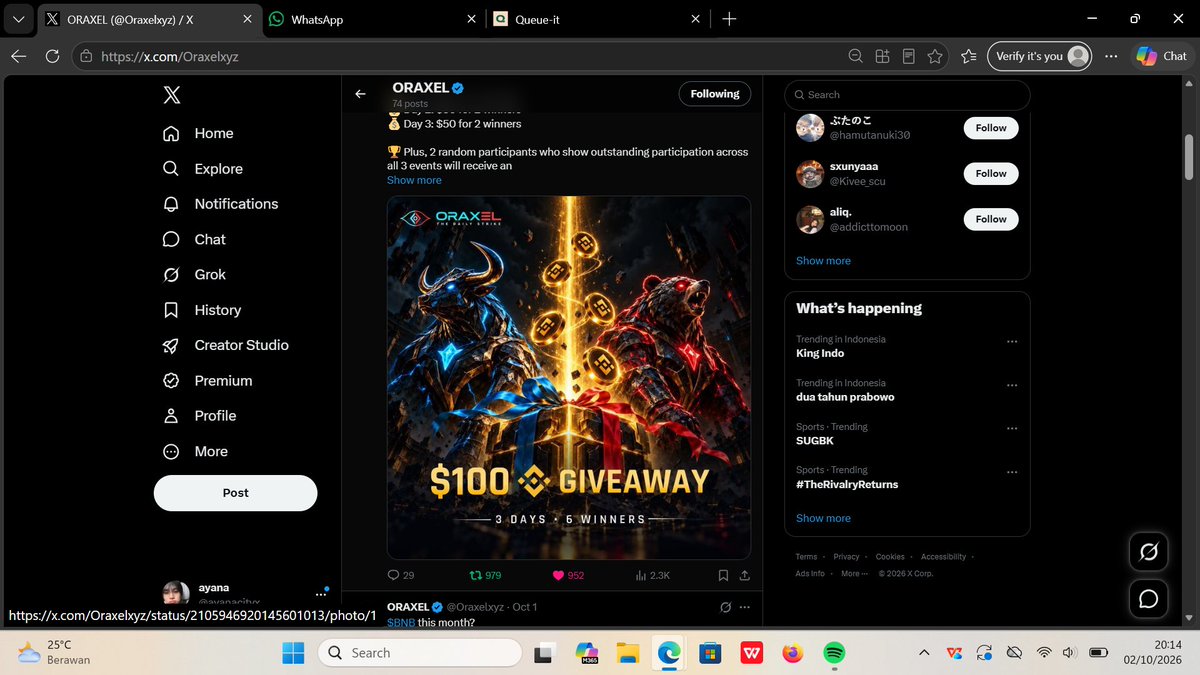
Task: Open the dua tahun prabowo trend
Action: [845, 397]
